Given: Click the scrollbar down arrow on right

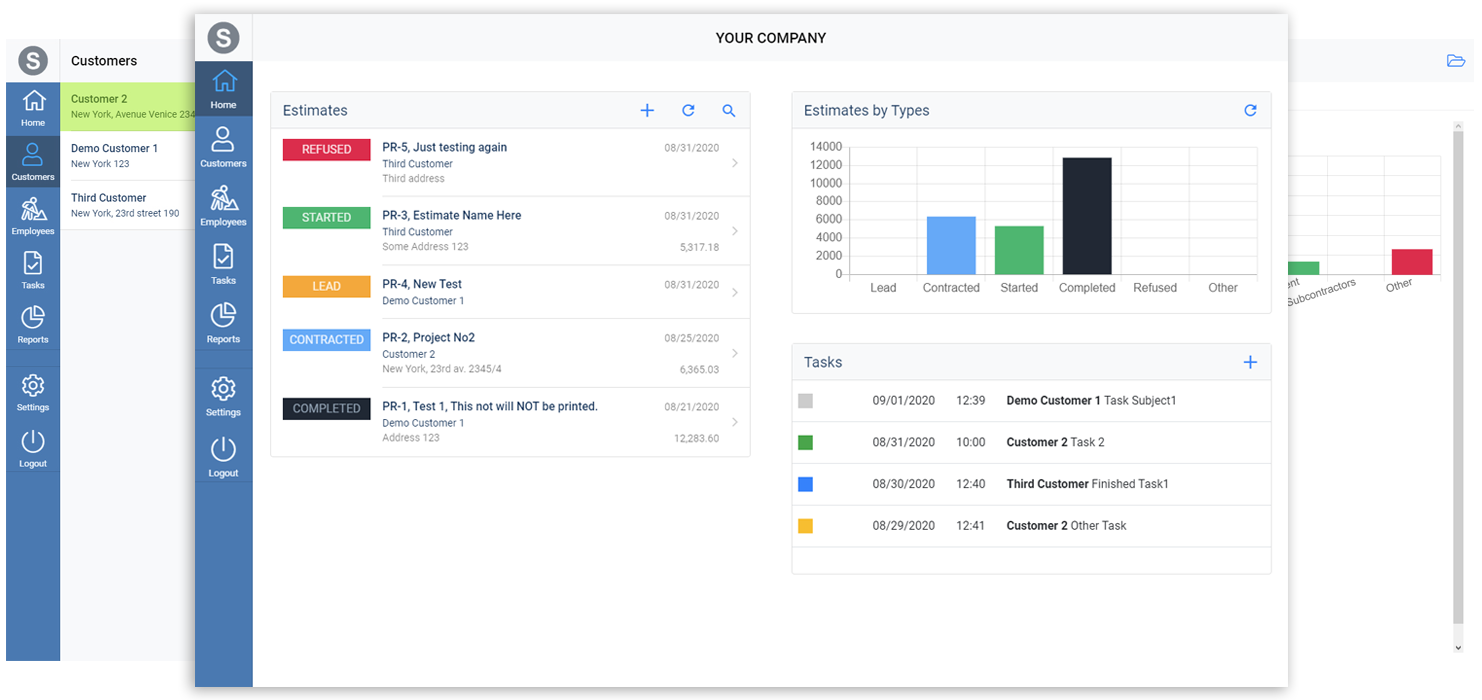Looking at the screenshot, I should click(x=1458, y=648).
